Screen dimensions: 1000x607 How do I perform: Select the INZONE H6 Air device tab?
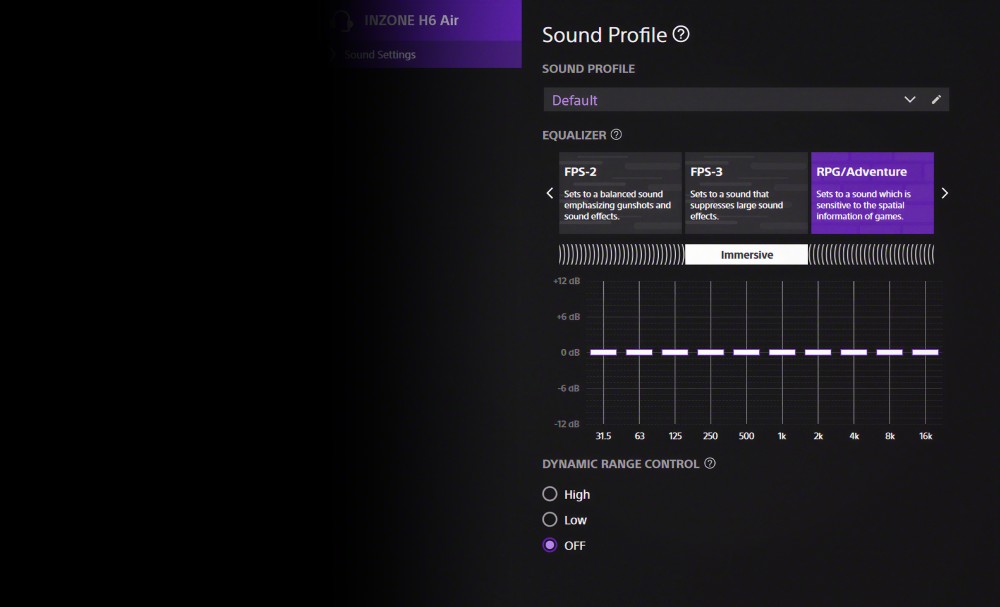pos(411,21)
